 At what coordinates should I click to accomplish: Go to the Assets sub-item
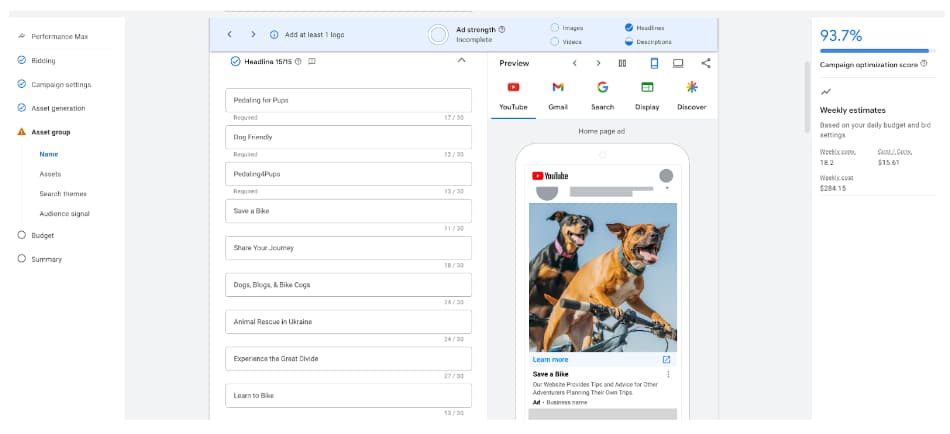click(x=50, y=174)
